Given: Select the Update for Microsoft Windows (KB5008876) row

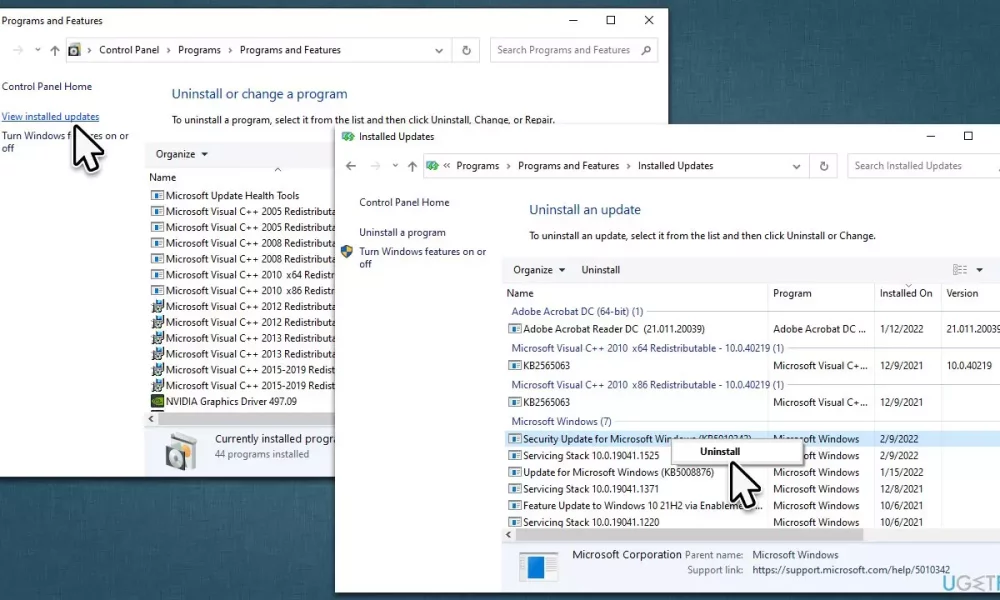Looking at the screenshot, I should click(753, 472).
